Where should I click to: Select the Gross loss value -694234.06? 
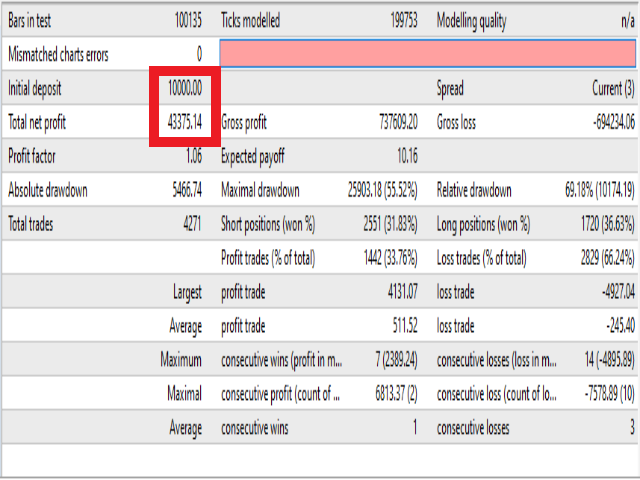[614, 122]
